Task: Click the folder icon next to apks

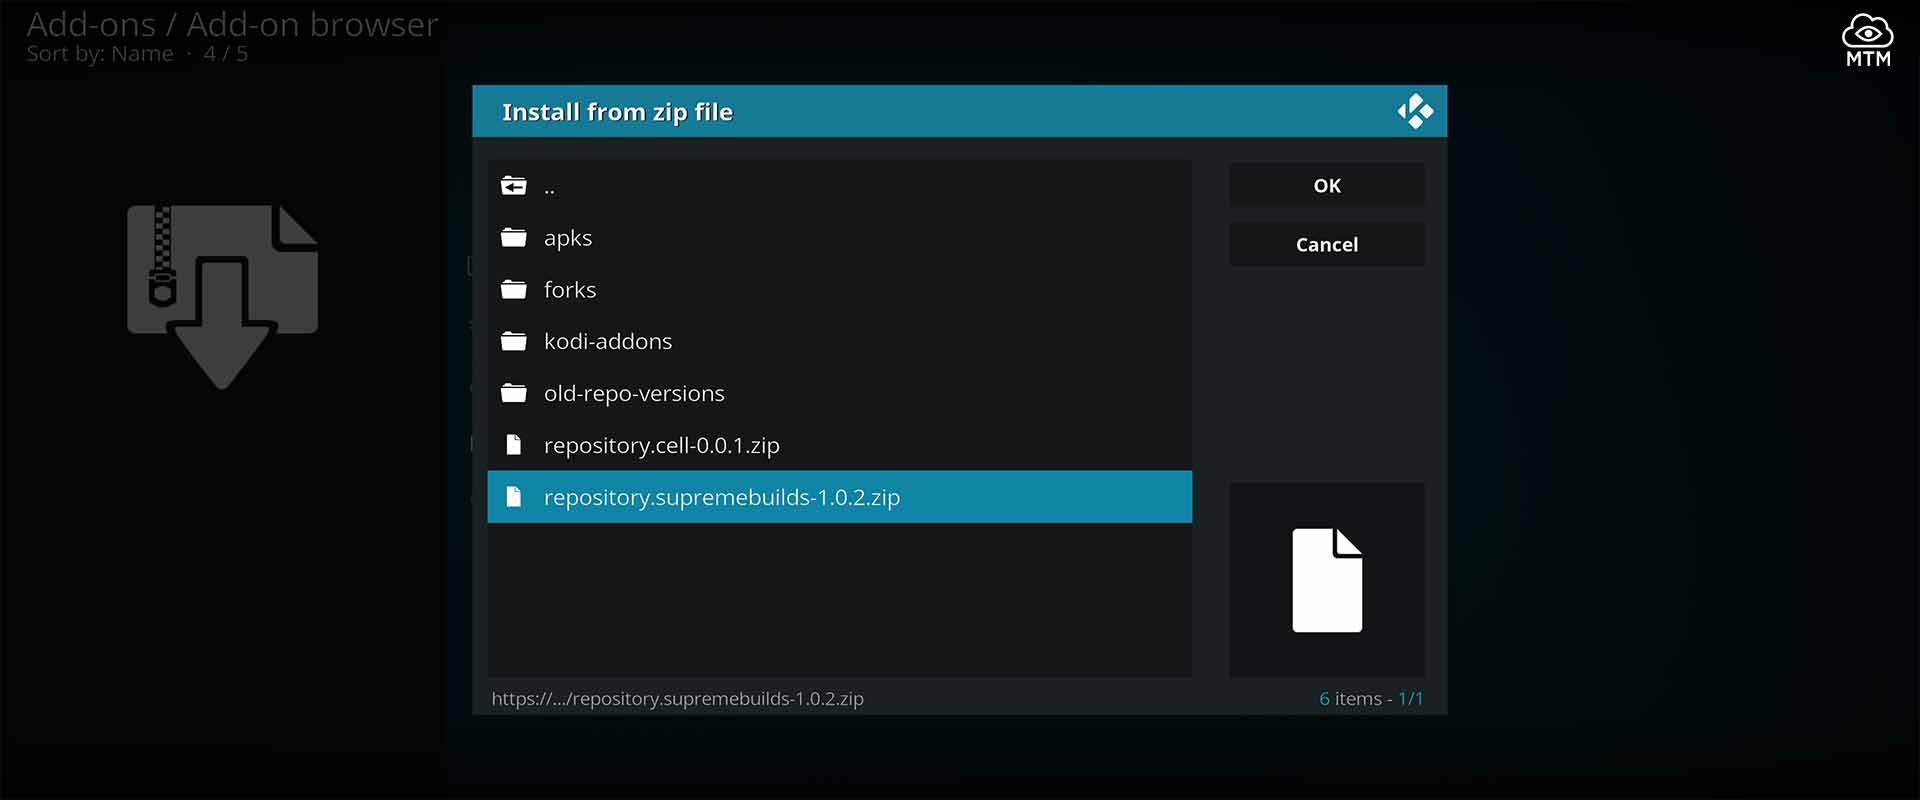Action: coord(514,238)
